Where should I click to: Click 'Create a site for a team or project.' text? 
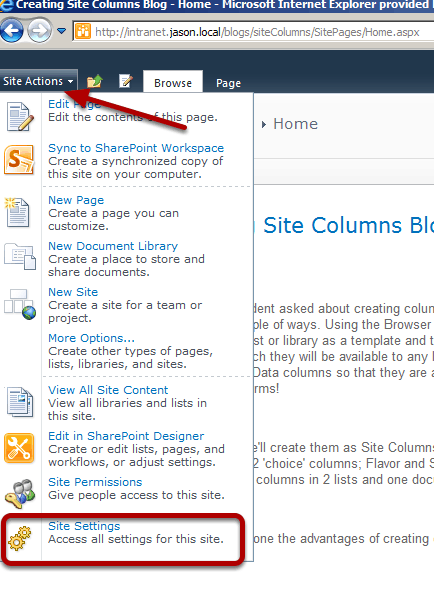coord(125,311)
